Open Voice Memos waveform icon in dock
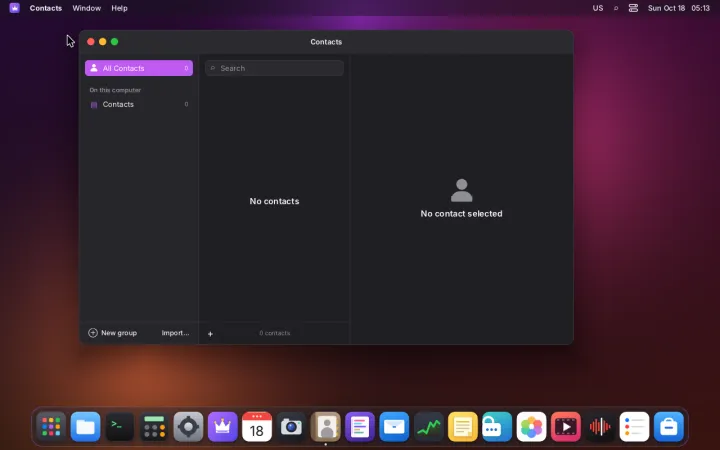This screenshot has height=450, width=720. coord(600,427)
